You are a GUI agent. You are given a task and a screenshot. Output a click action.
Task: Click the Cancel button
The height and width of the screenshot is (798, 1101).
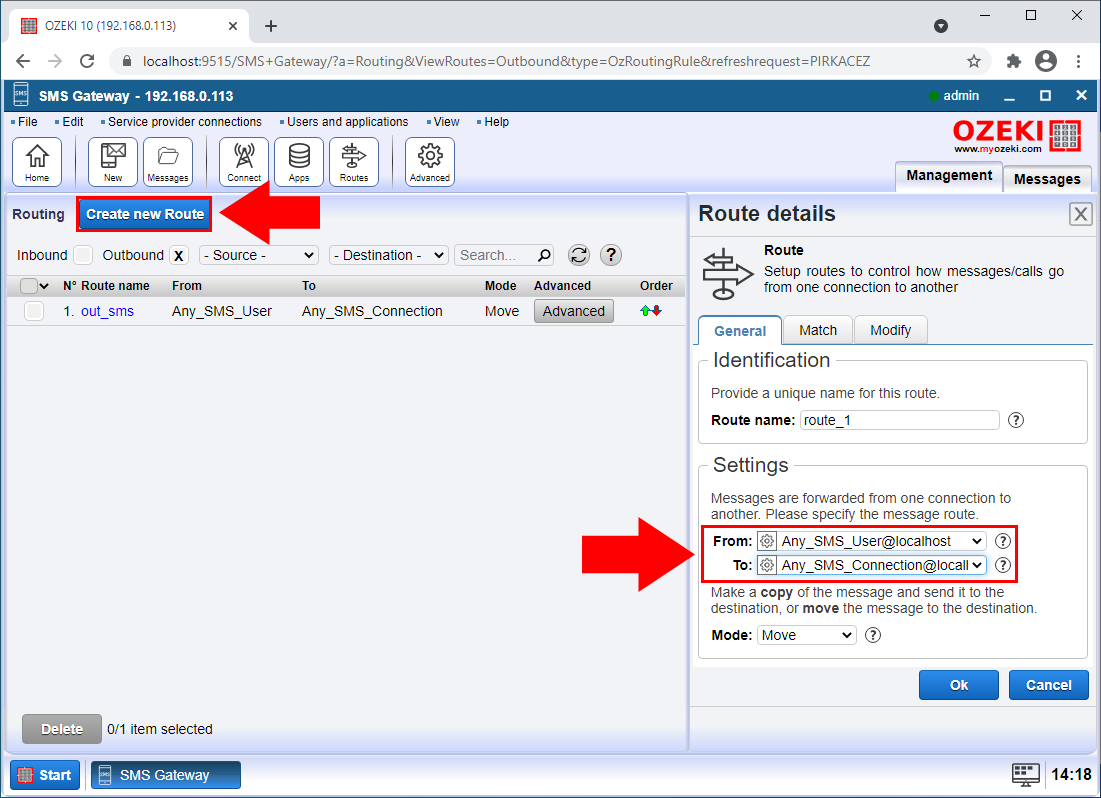(1048, 685)
